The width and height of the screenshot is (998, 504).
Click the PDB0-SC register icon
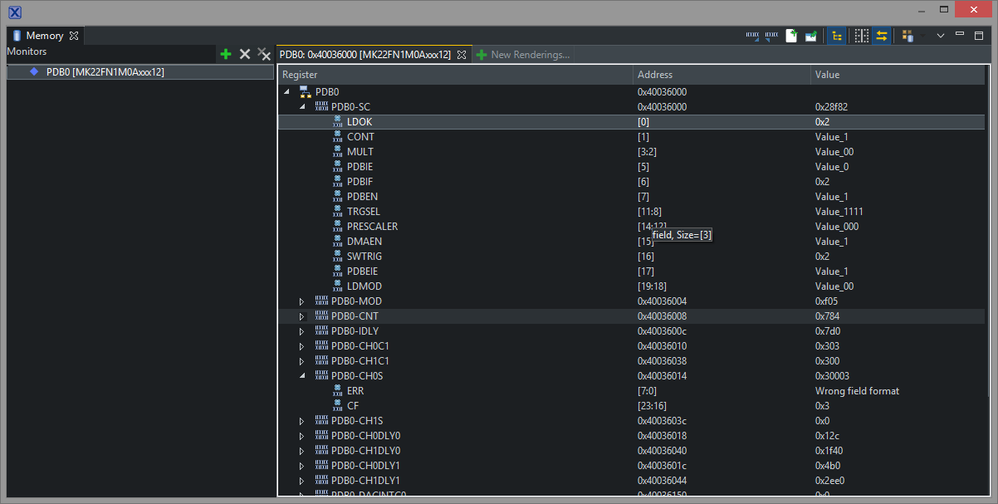[x=321, y=106]
